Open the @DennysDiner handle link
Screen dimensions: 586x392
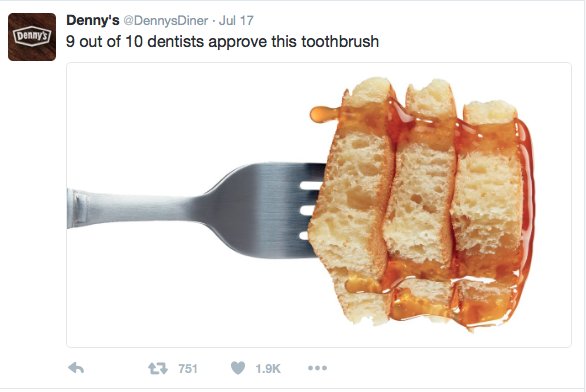166,21
